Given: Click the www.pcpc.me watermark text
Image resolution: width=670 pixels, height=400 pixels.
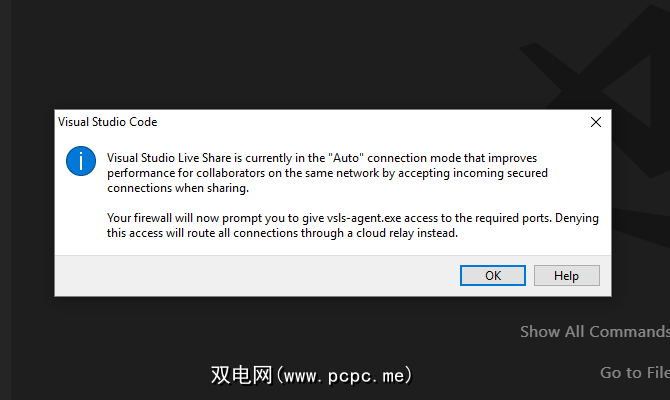Looking at the screenshot, I should (311, 375).
